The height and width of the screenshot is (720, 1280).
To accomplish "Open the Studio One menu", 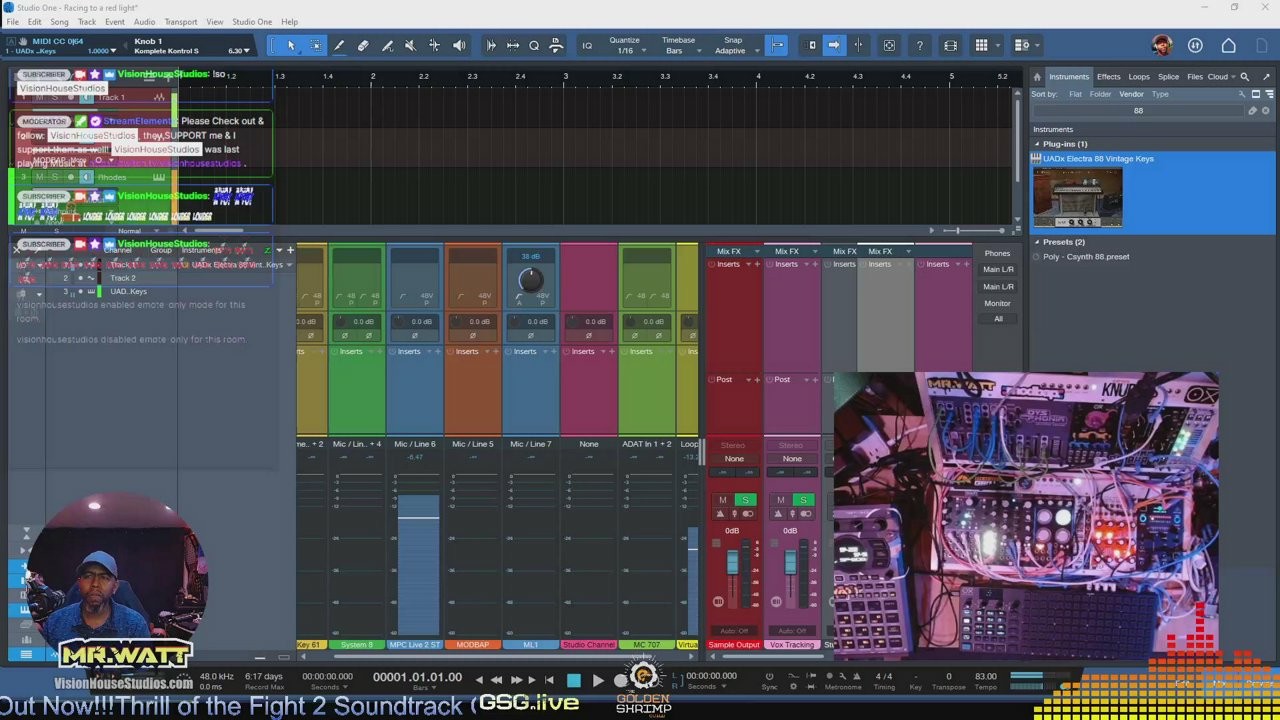I will (x=252, y=22).
